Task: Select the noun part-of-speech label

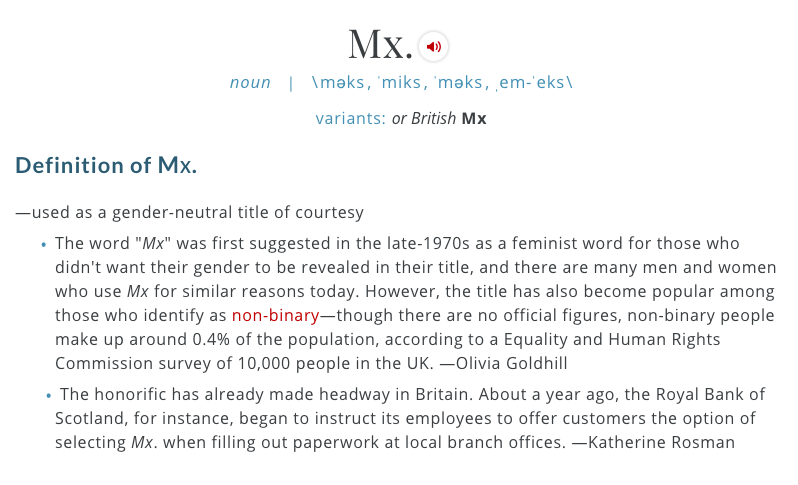Action: 250,82
